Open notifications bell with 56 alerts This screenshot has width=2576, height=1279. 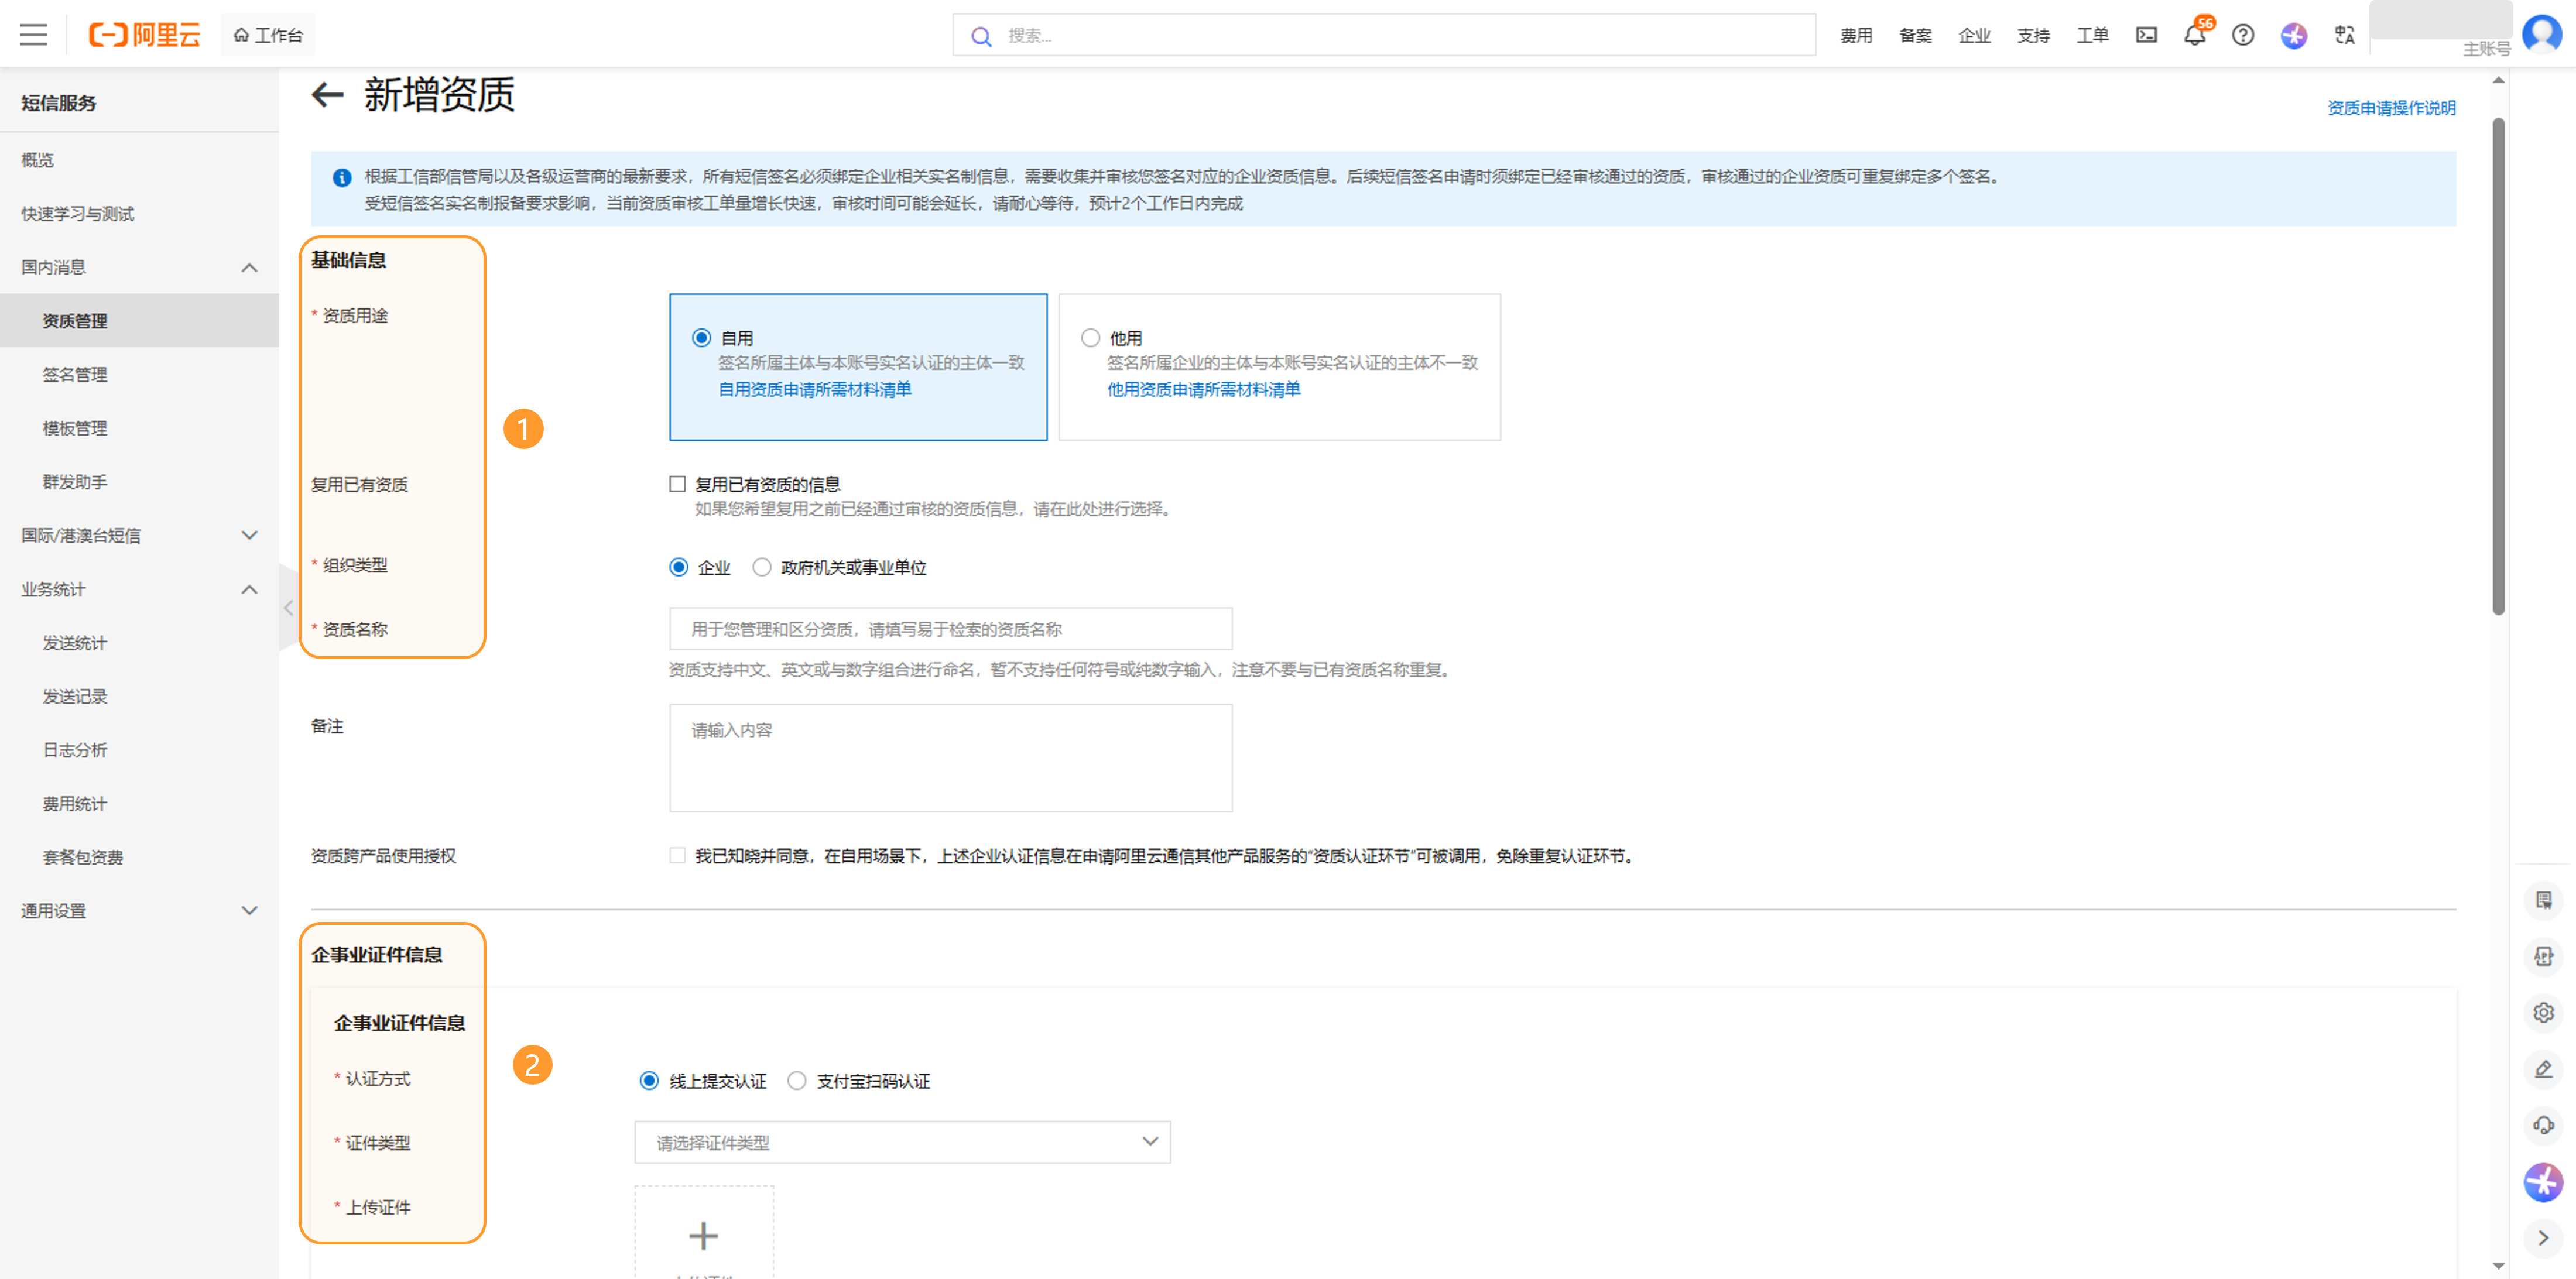coord(2194,35)
